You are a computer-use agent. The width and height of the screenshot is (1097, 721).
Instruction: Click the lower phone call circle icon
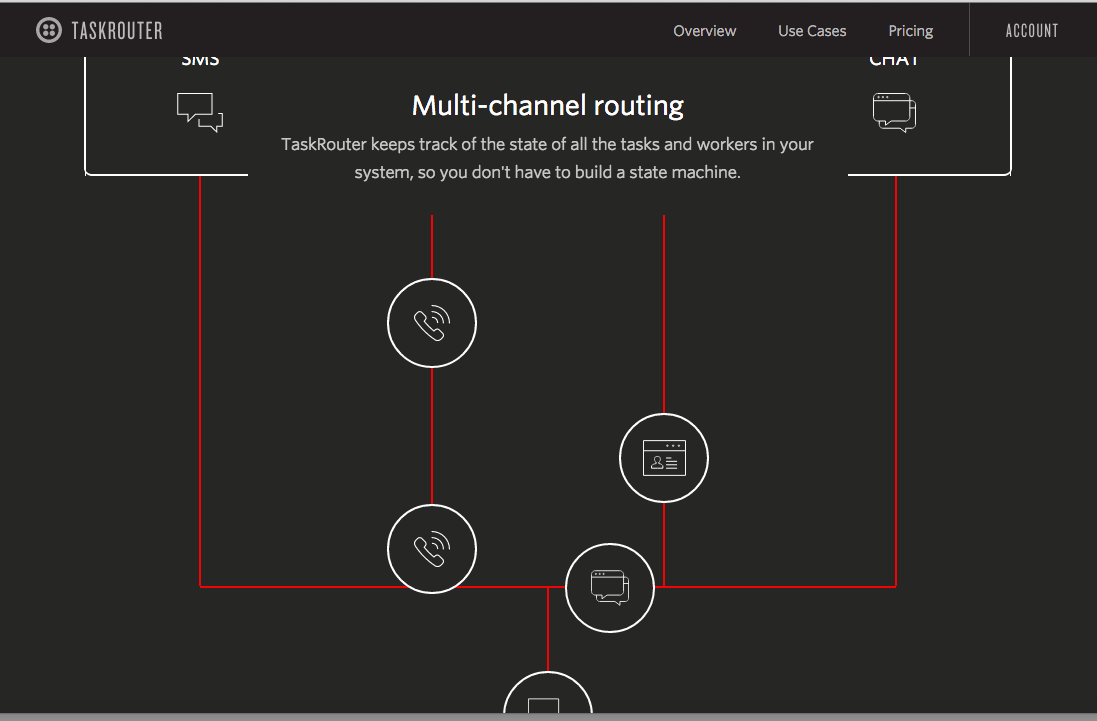tap(432, 549)
